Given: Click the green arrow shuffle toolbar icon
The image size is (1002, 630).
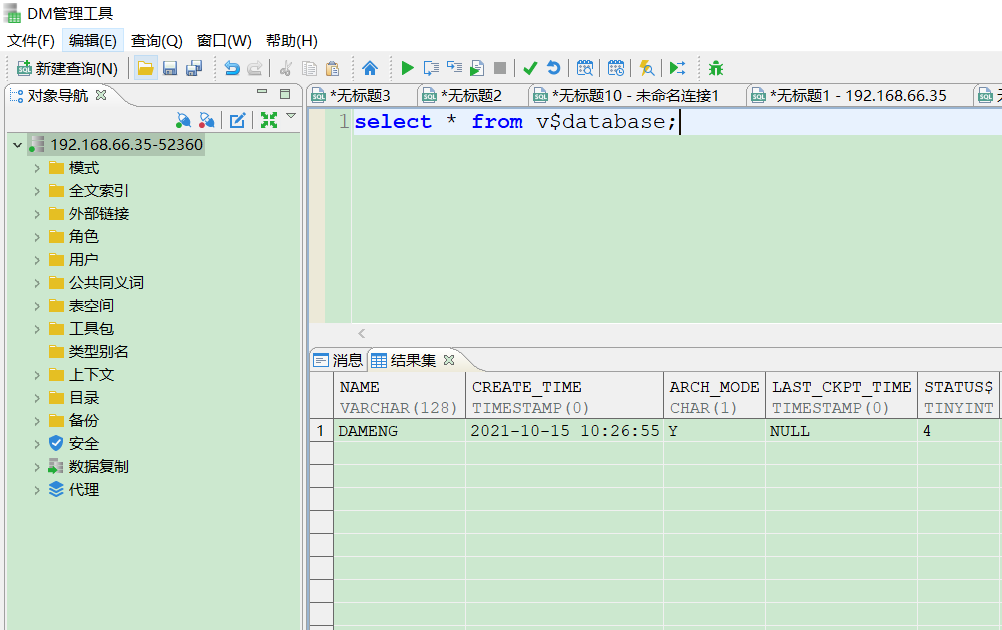Looking at the screenshot, I should pos(677,68).
